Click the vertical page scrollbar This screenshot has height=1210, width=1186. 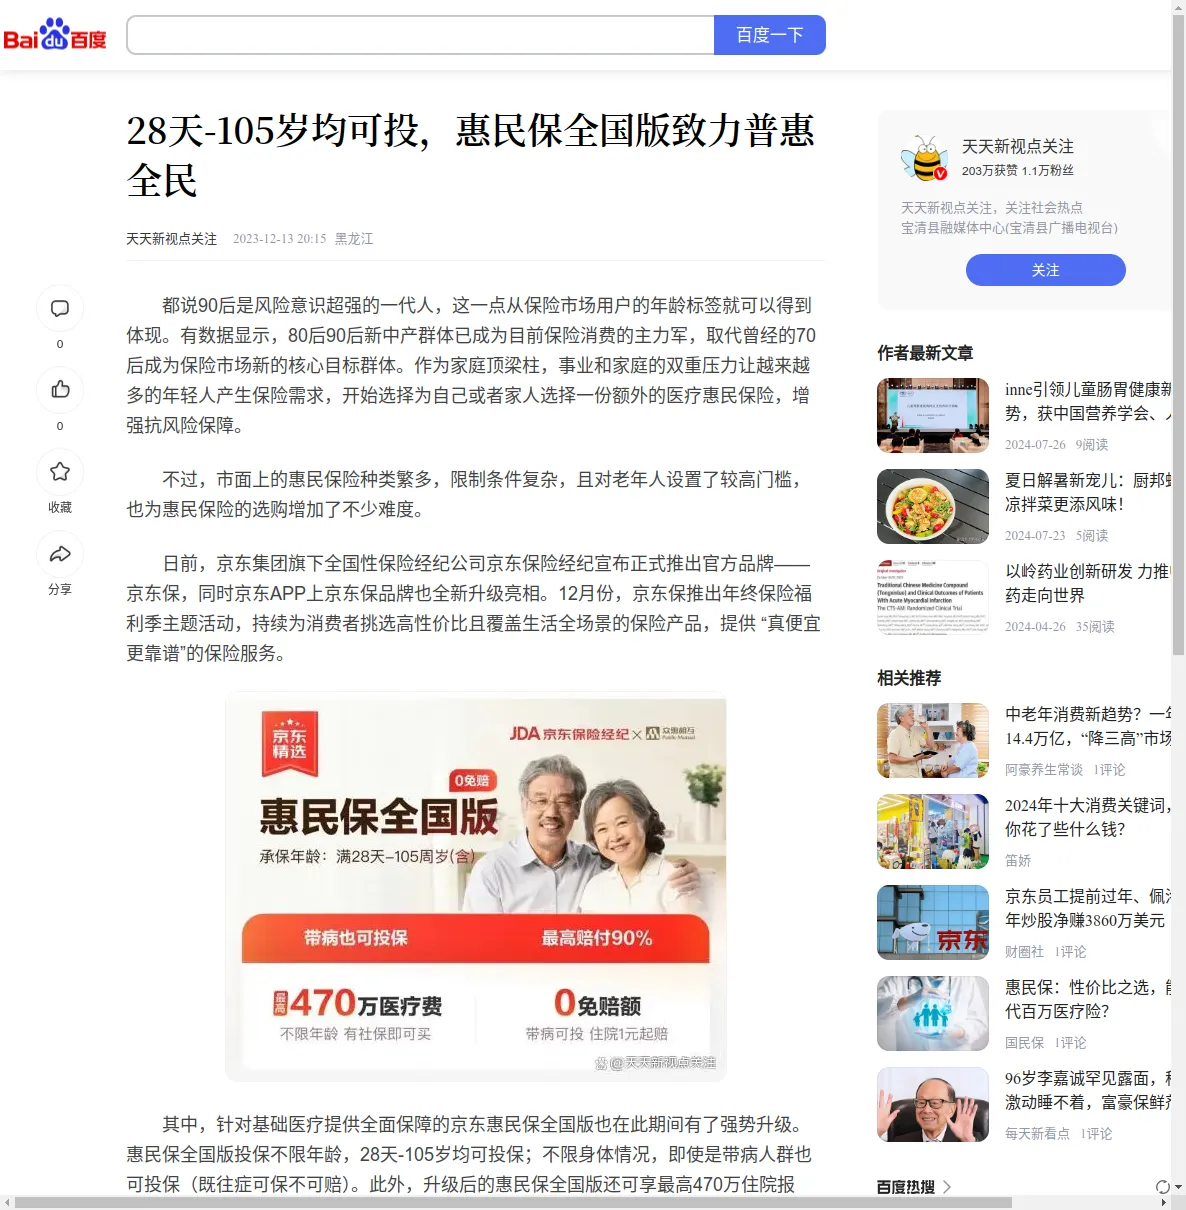tap(1178, 335)
